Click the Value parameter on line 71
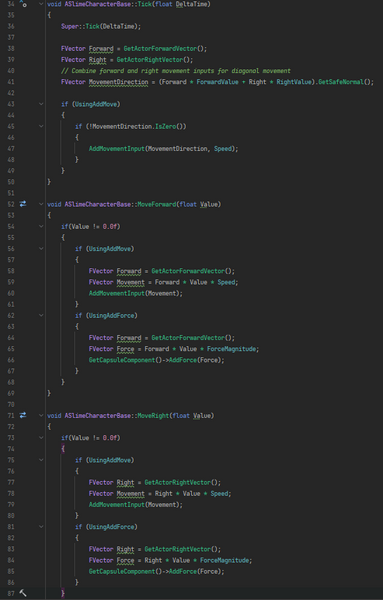 202,416
